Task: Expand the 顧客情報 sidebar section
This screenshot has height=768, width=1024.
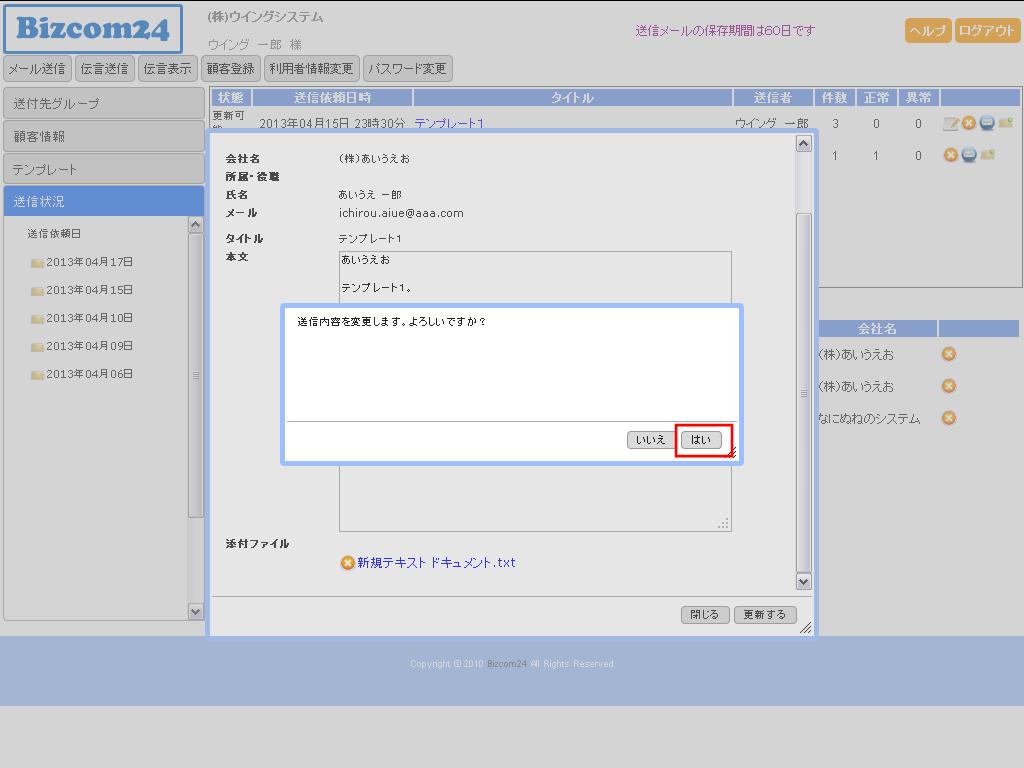Action: click(103, 136)
